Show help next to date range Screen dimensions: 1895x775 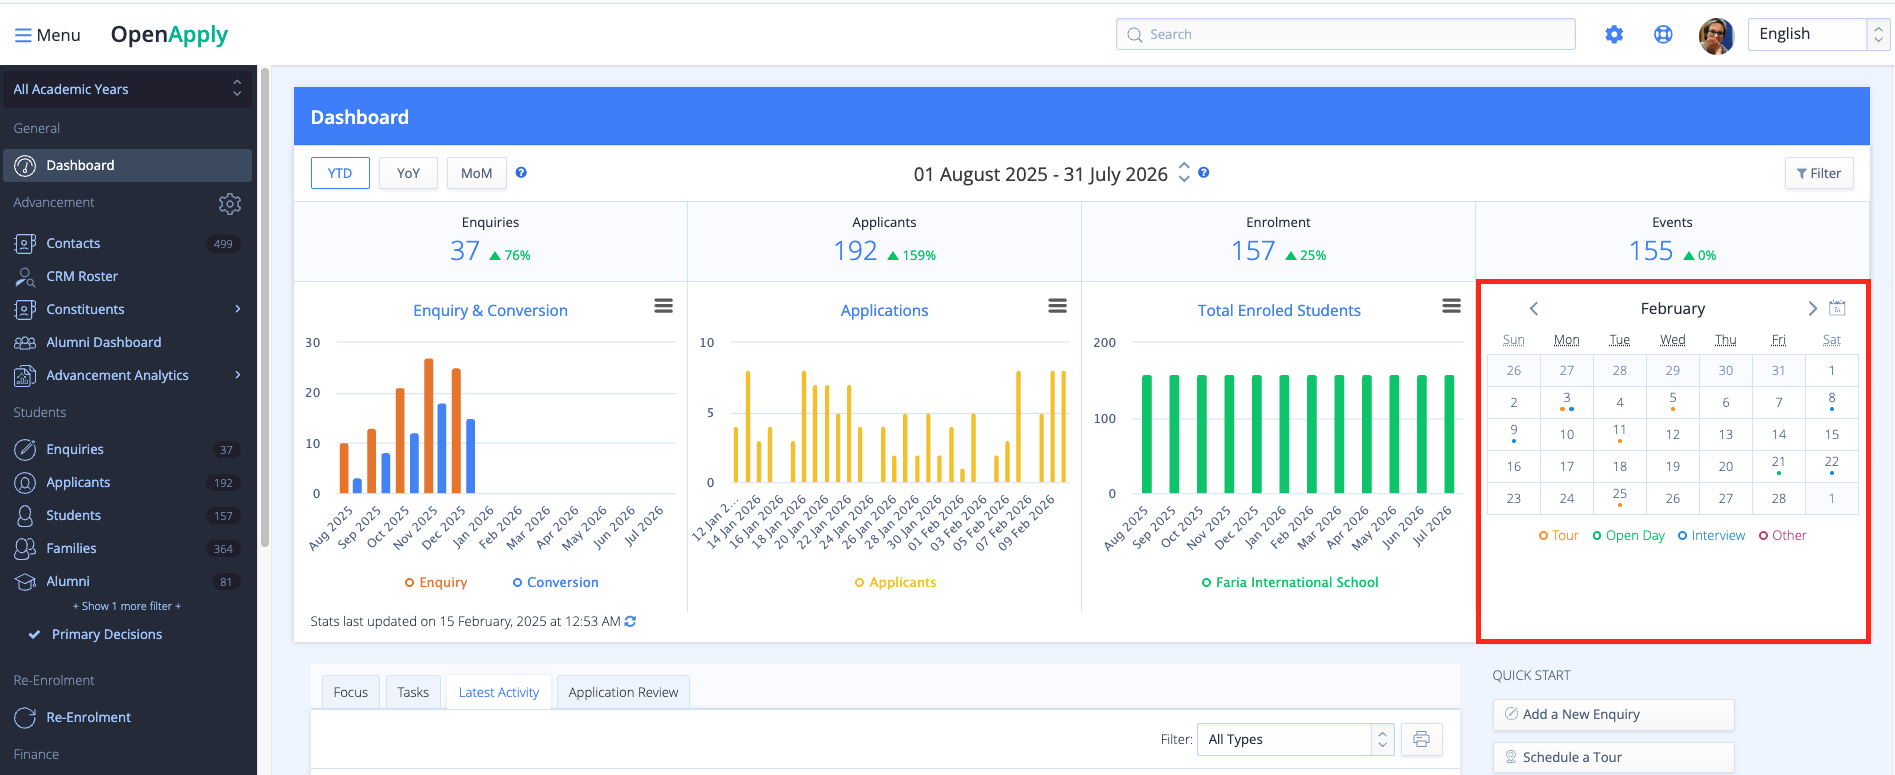[1204, 172]
